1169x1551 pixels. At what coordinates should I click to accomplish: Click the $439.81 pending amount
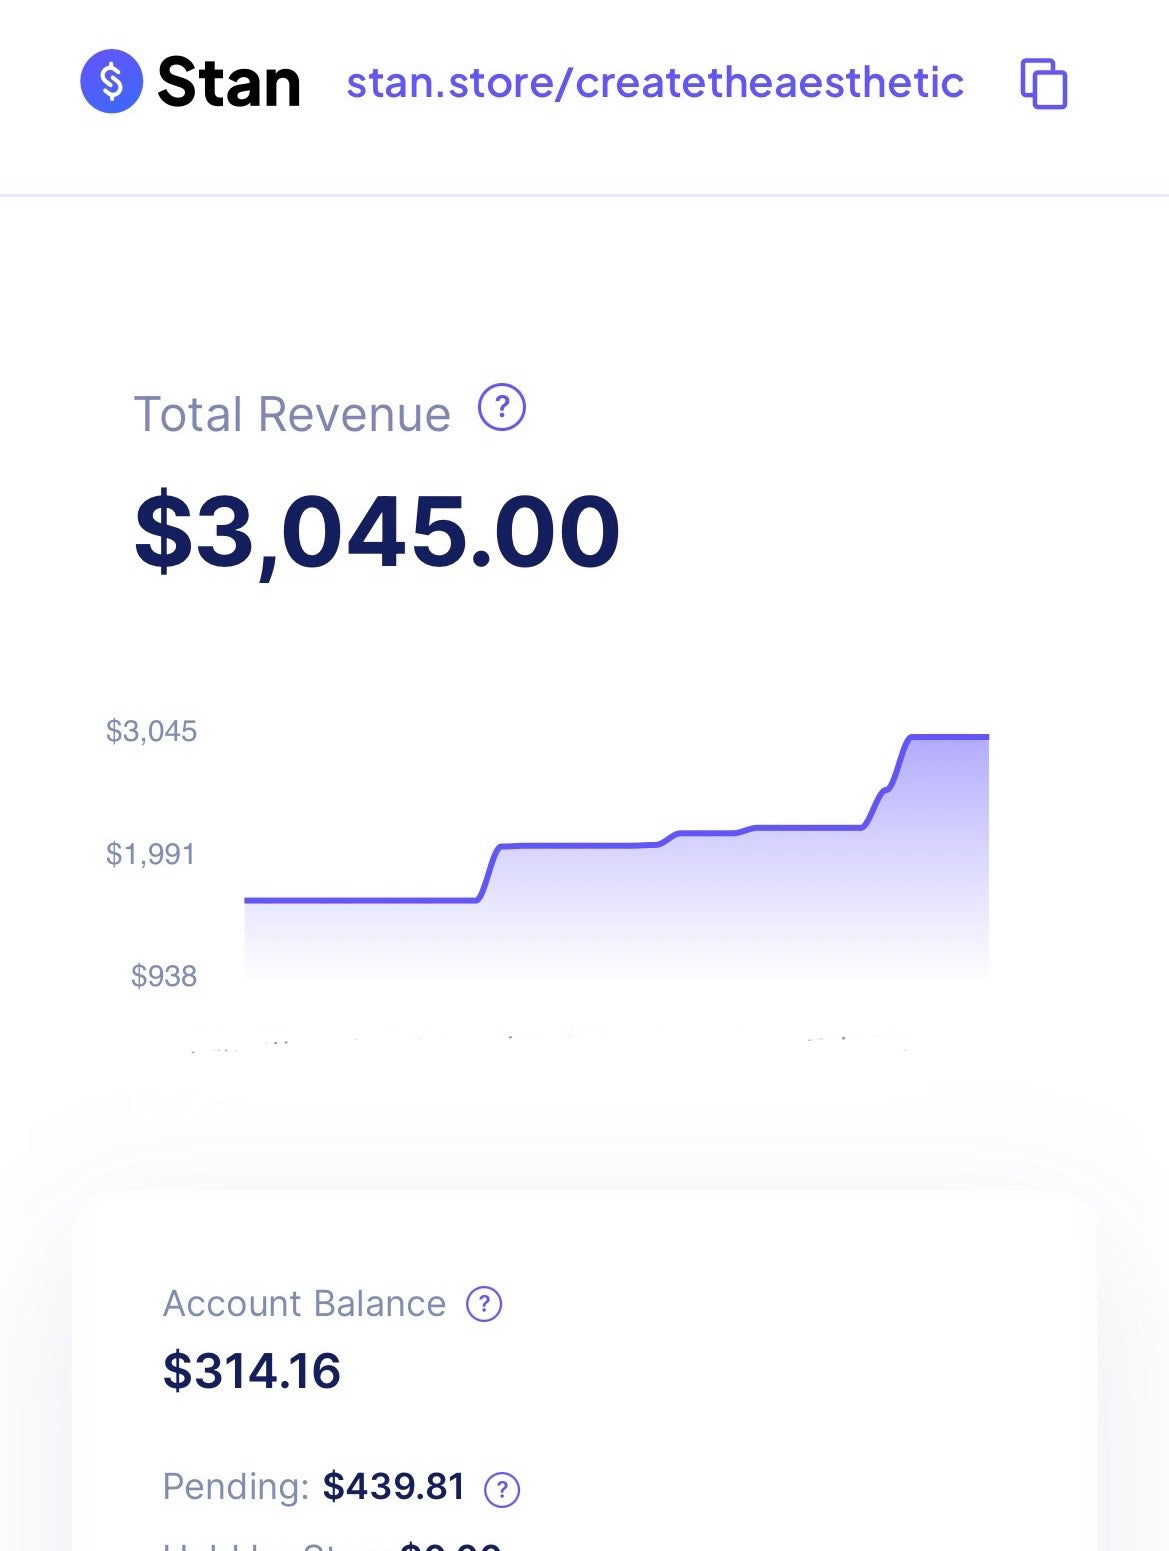pyautogui.click(x=394, y=1487)
